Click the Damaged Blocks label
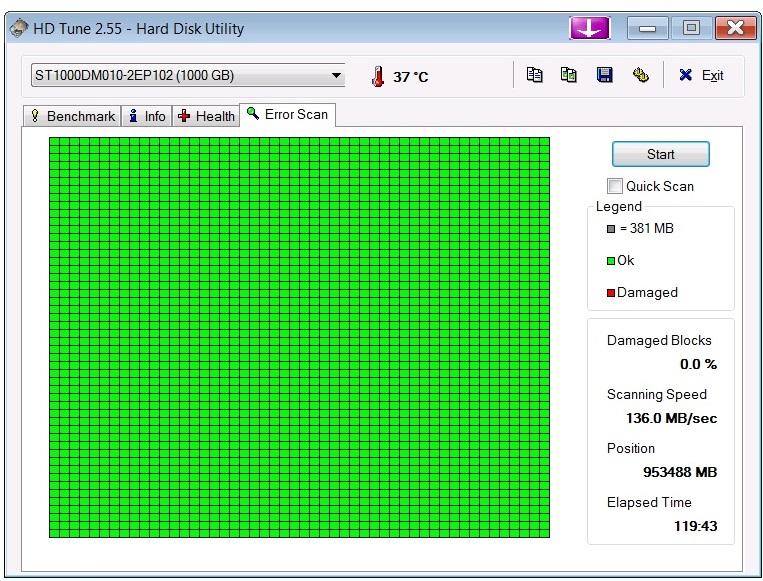 [659, 341]
